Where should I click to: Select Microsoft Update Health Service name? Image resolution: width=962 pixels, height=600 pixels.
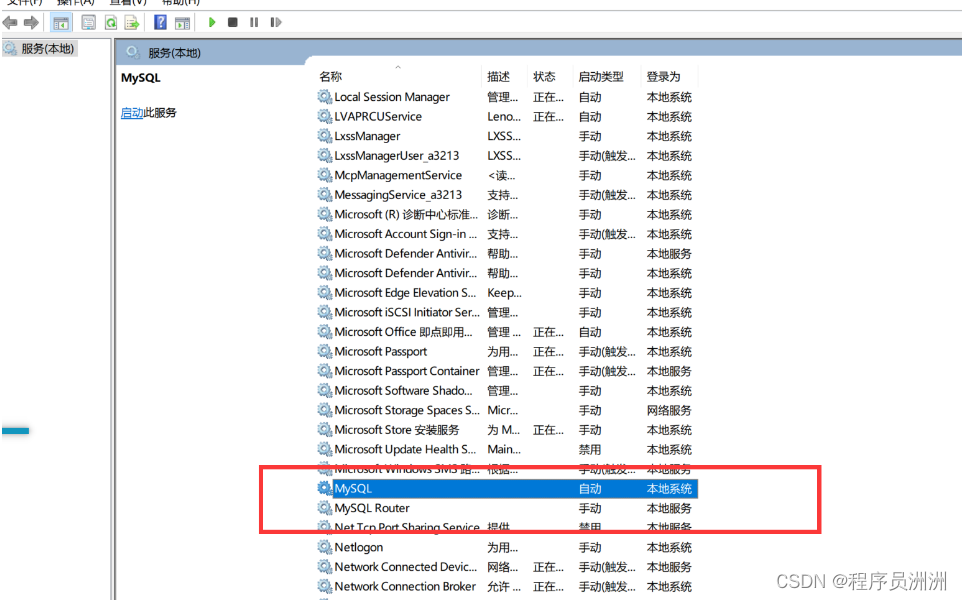(x=405, y=450)
